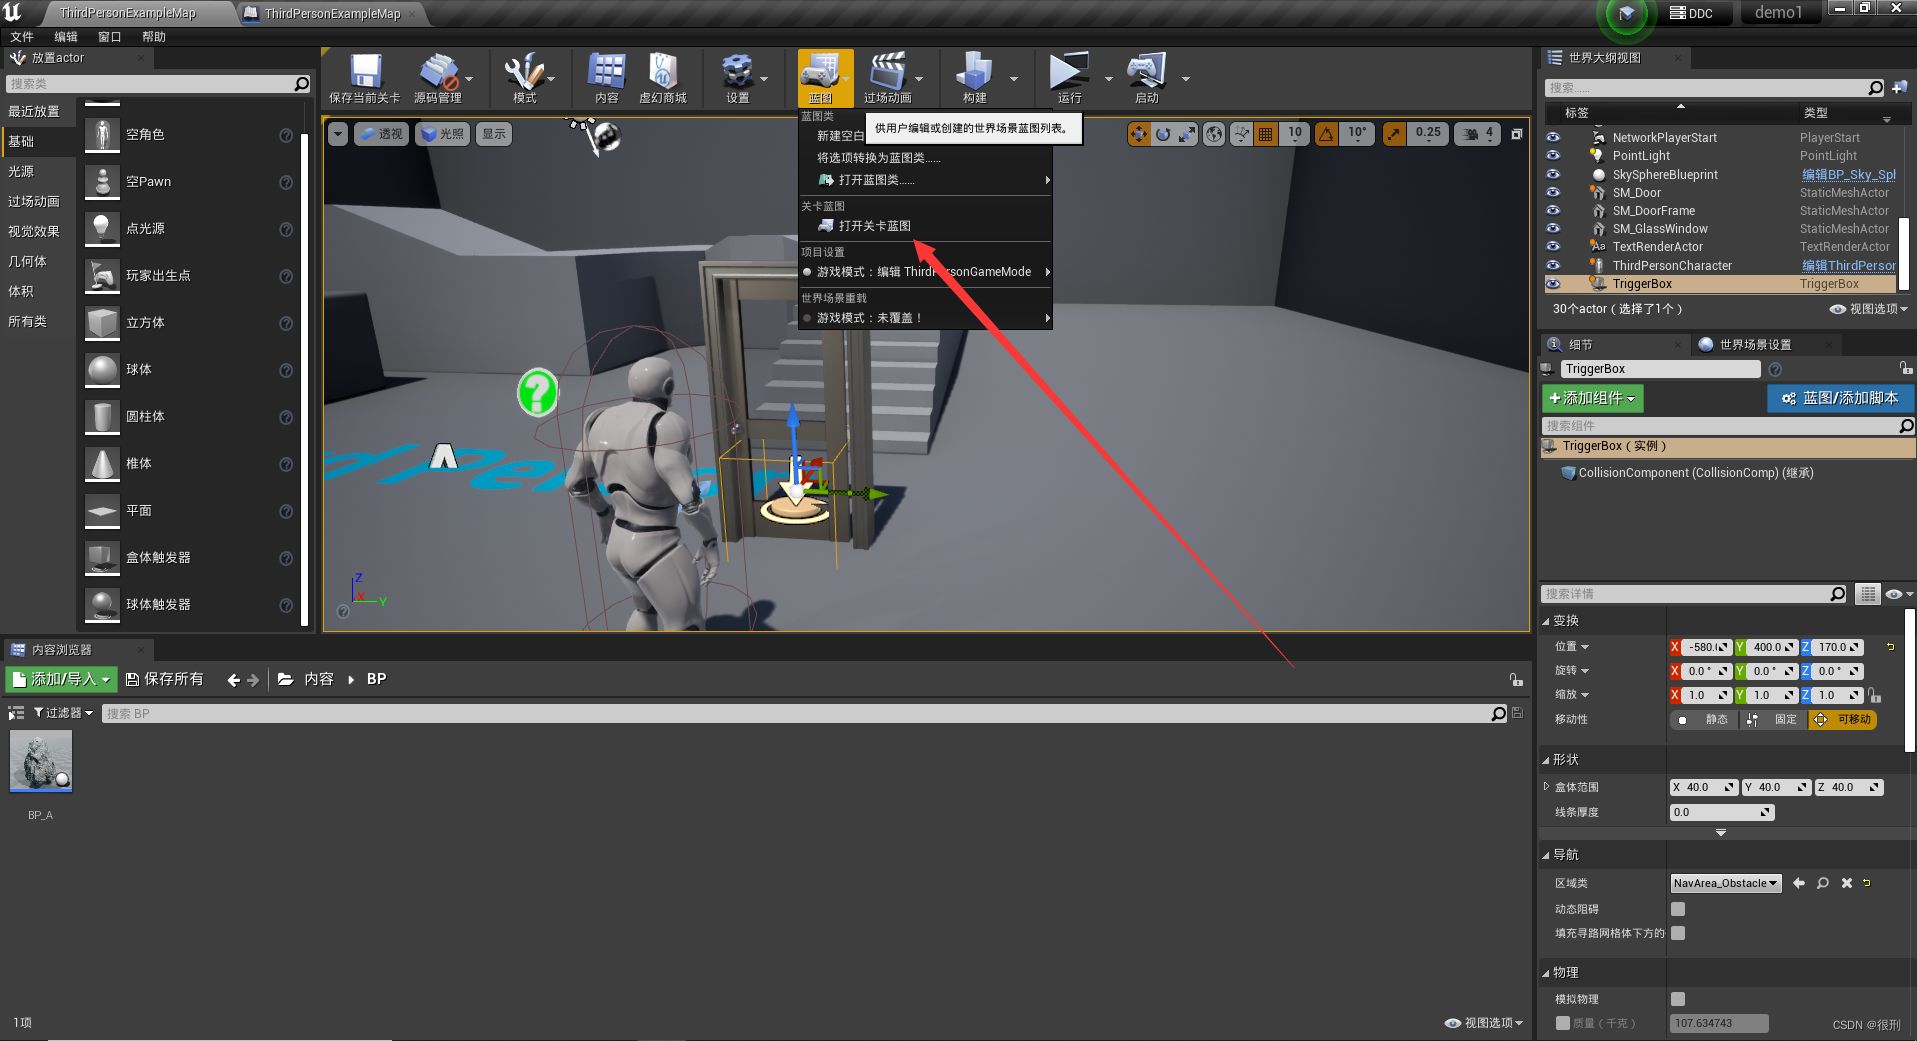This screenshot has width=1917, height=1041.
Task: Place Empty Character actor icon
Action: coord(102,135)
